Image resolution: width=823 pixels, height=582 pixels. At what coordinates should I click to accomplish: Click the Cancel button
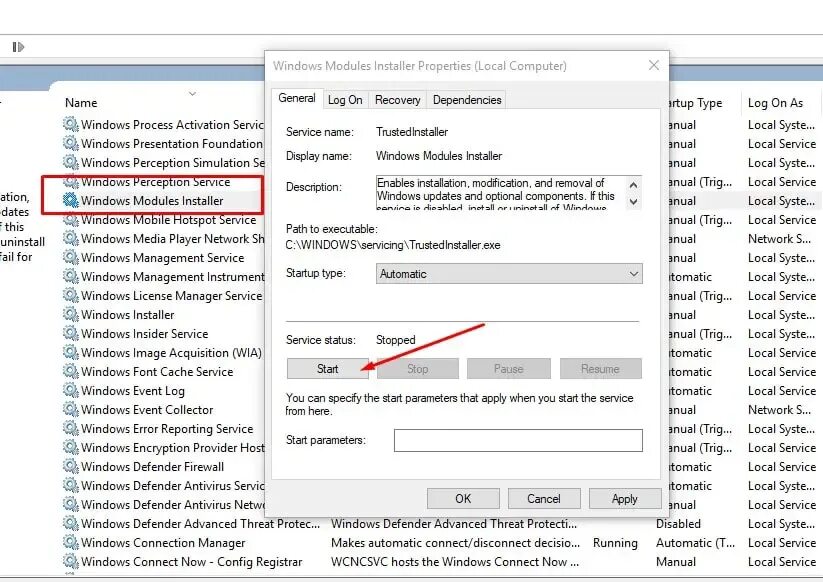click(544, 499)
